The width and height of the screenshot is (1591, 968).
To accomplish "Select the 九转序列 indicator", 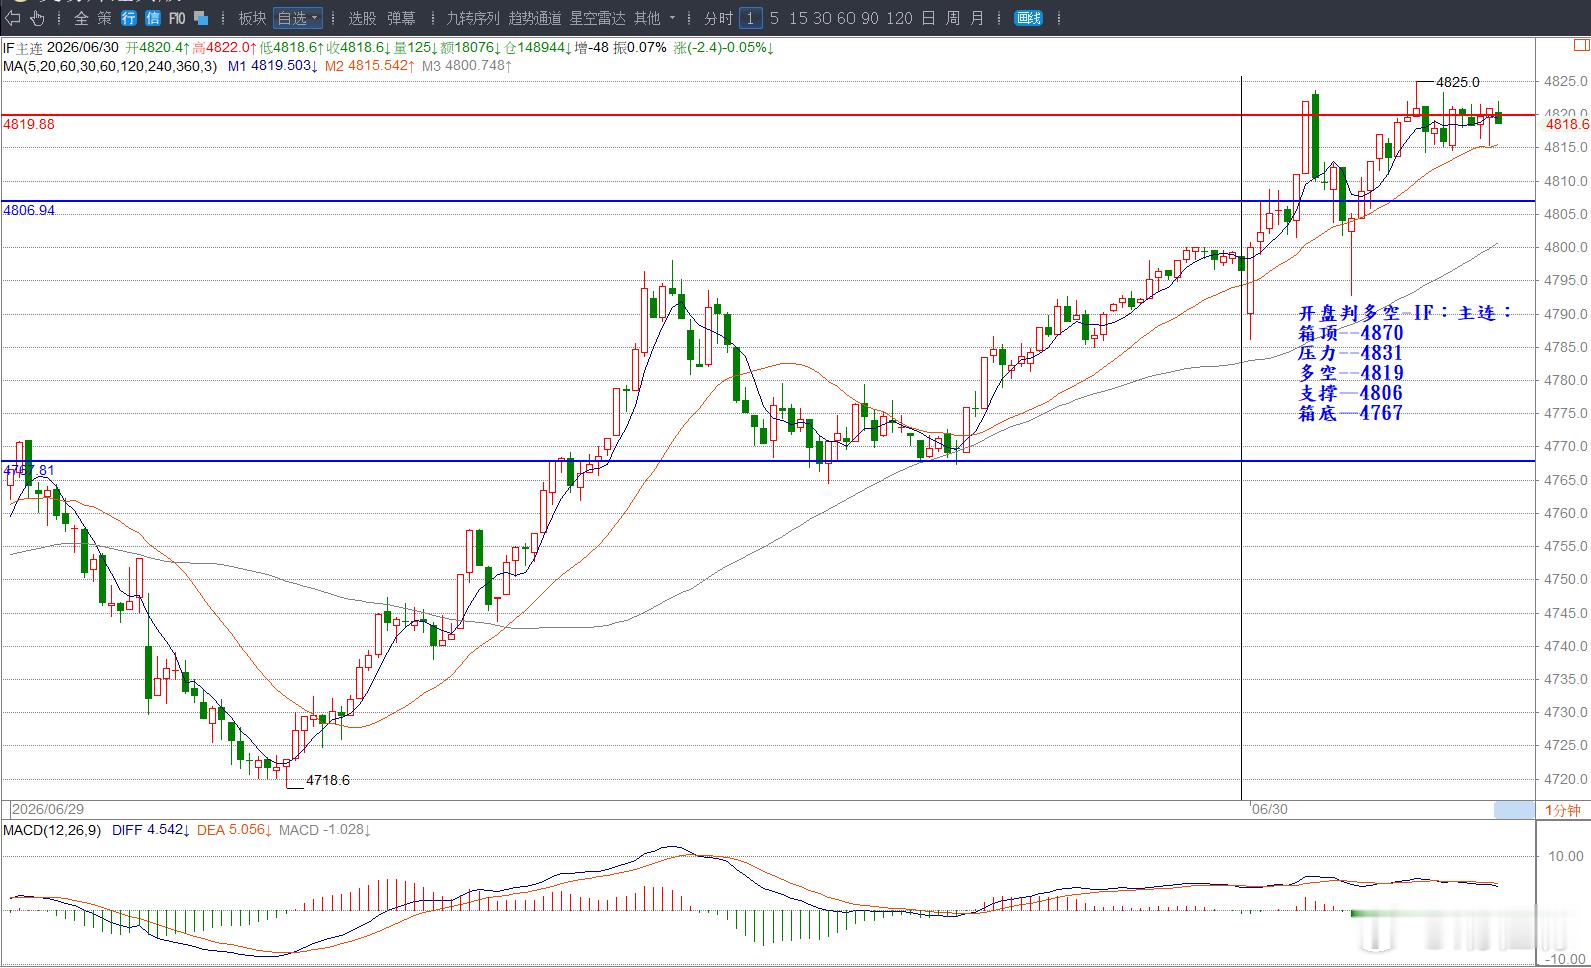I will click(x=472, y=18).
